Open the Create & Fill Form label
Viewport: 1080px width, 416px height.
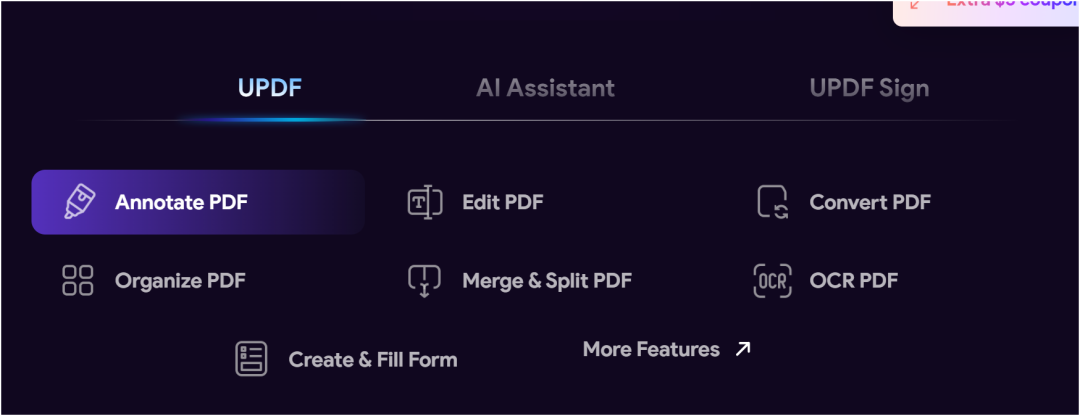373,360
